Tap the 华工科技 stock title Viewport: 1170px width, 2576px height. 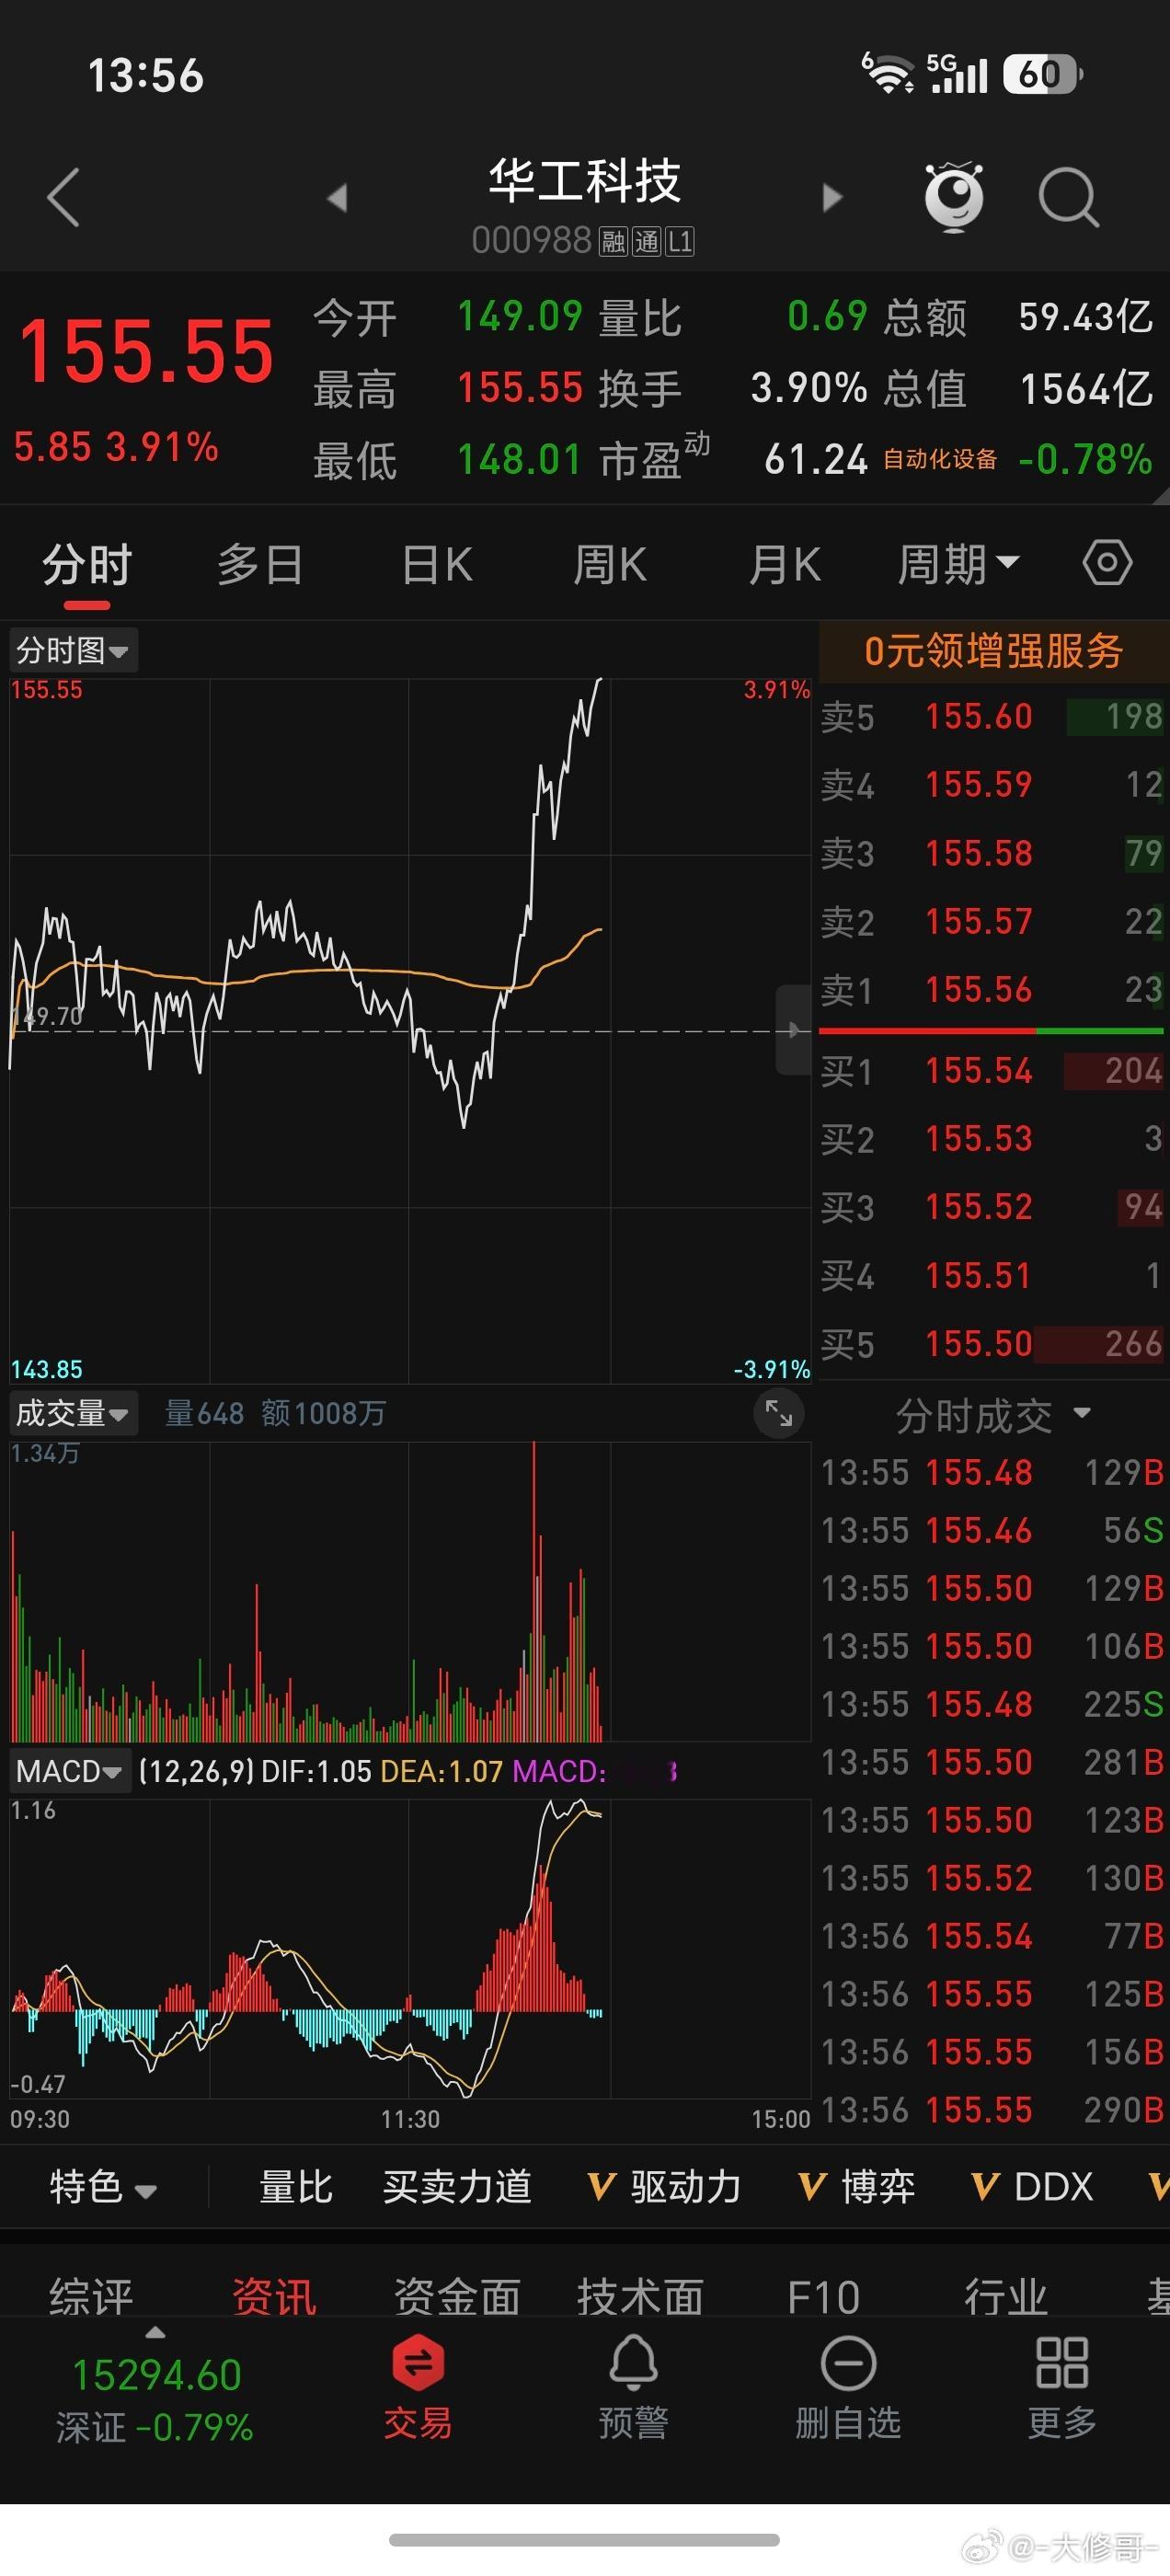coord(585,181)
